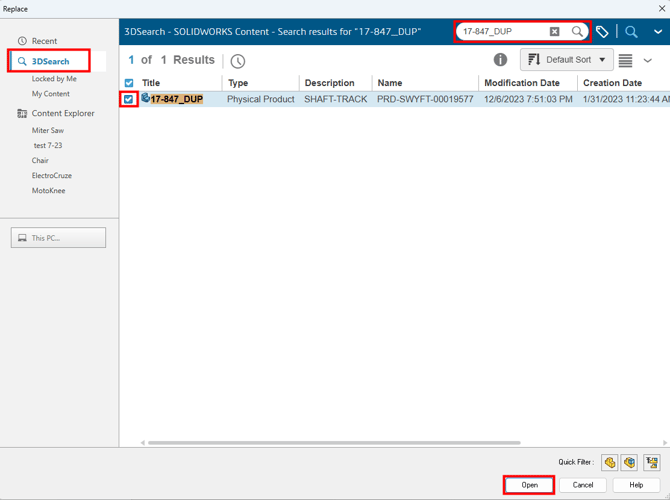
Task: Click the blue search icon in header
Action: tap(631, 32)
